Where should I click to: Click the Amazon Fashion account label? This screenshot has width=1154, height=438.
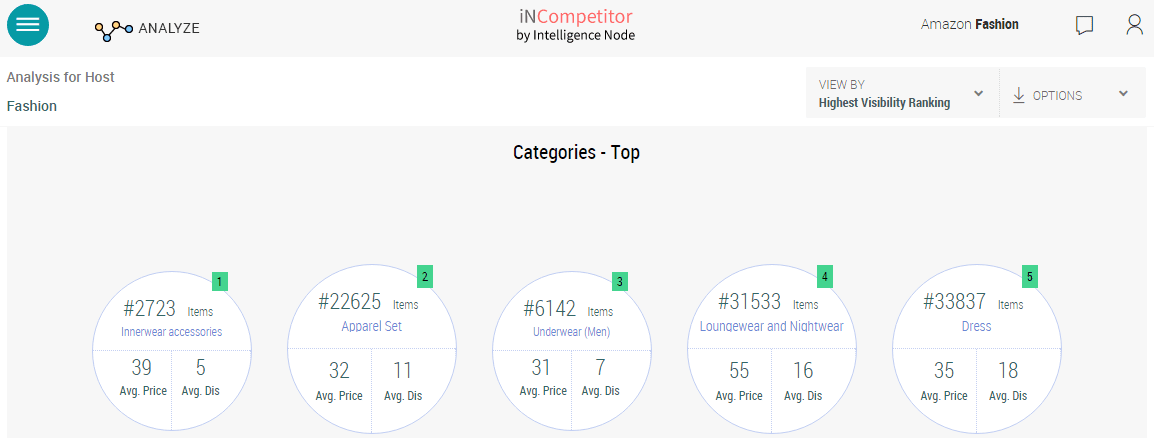coord(969,24)
